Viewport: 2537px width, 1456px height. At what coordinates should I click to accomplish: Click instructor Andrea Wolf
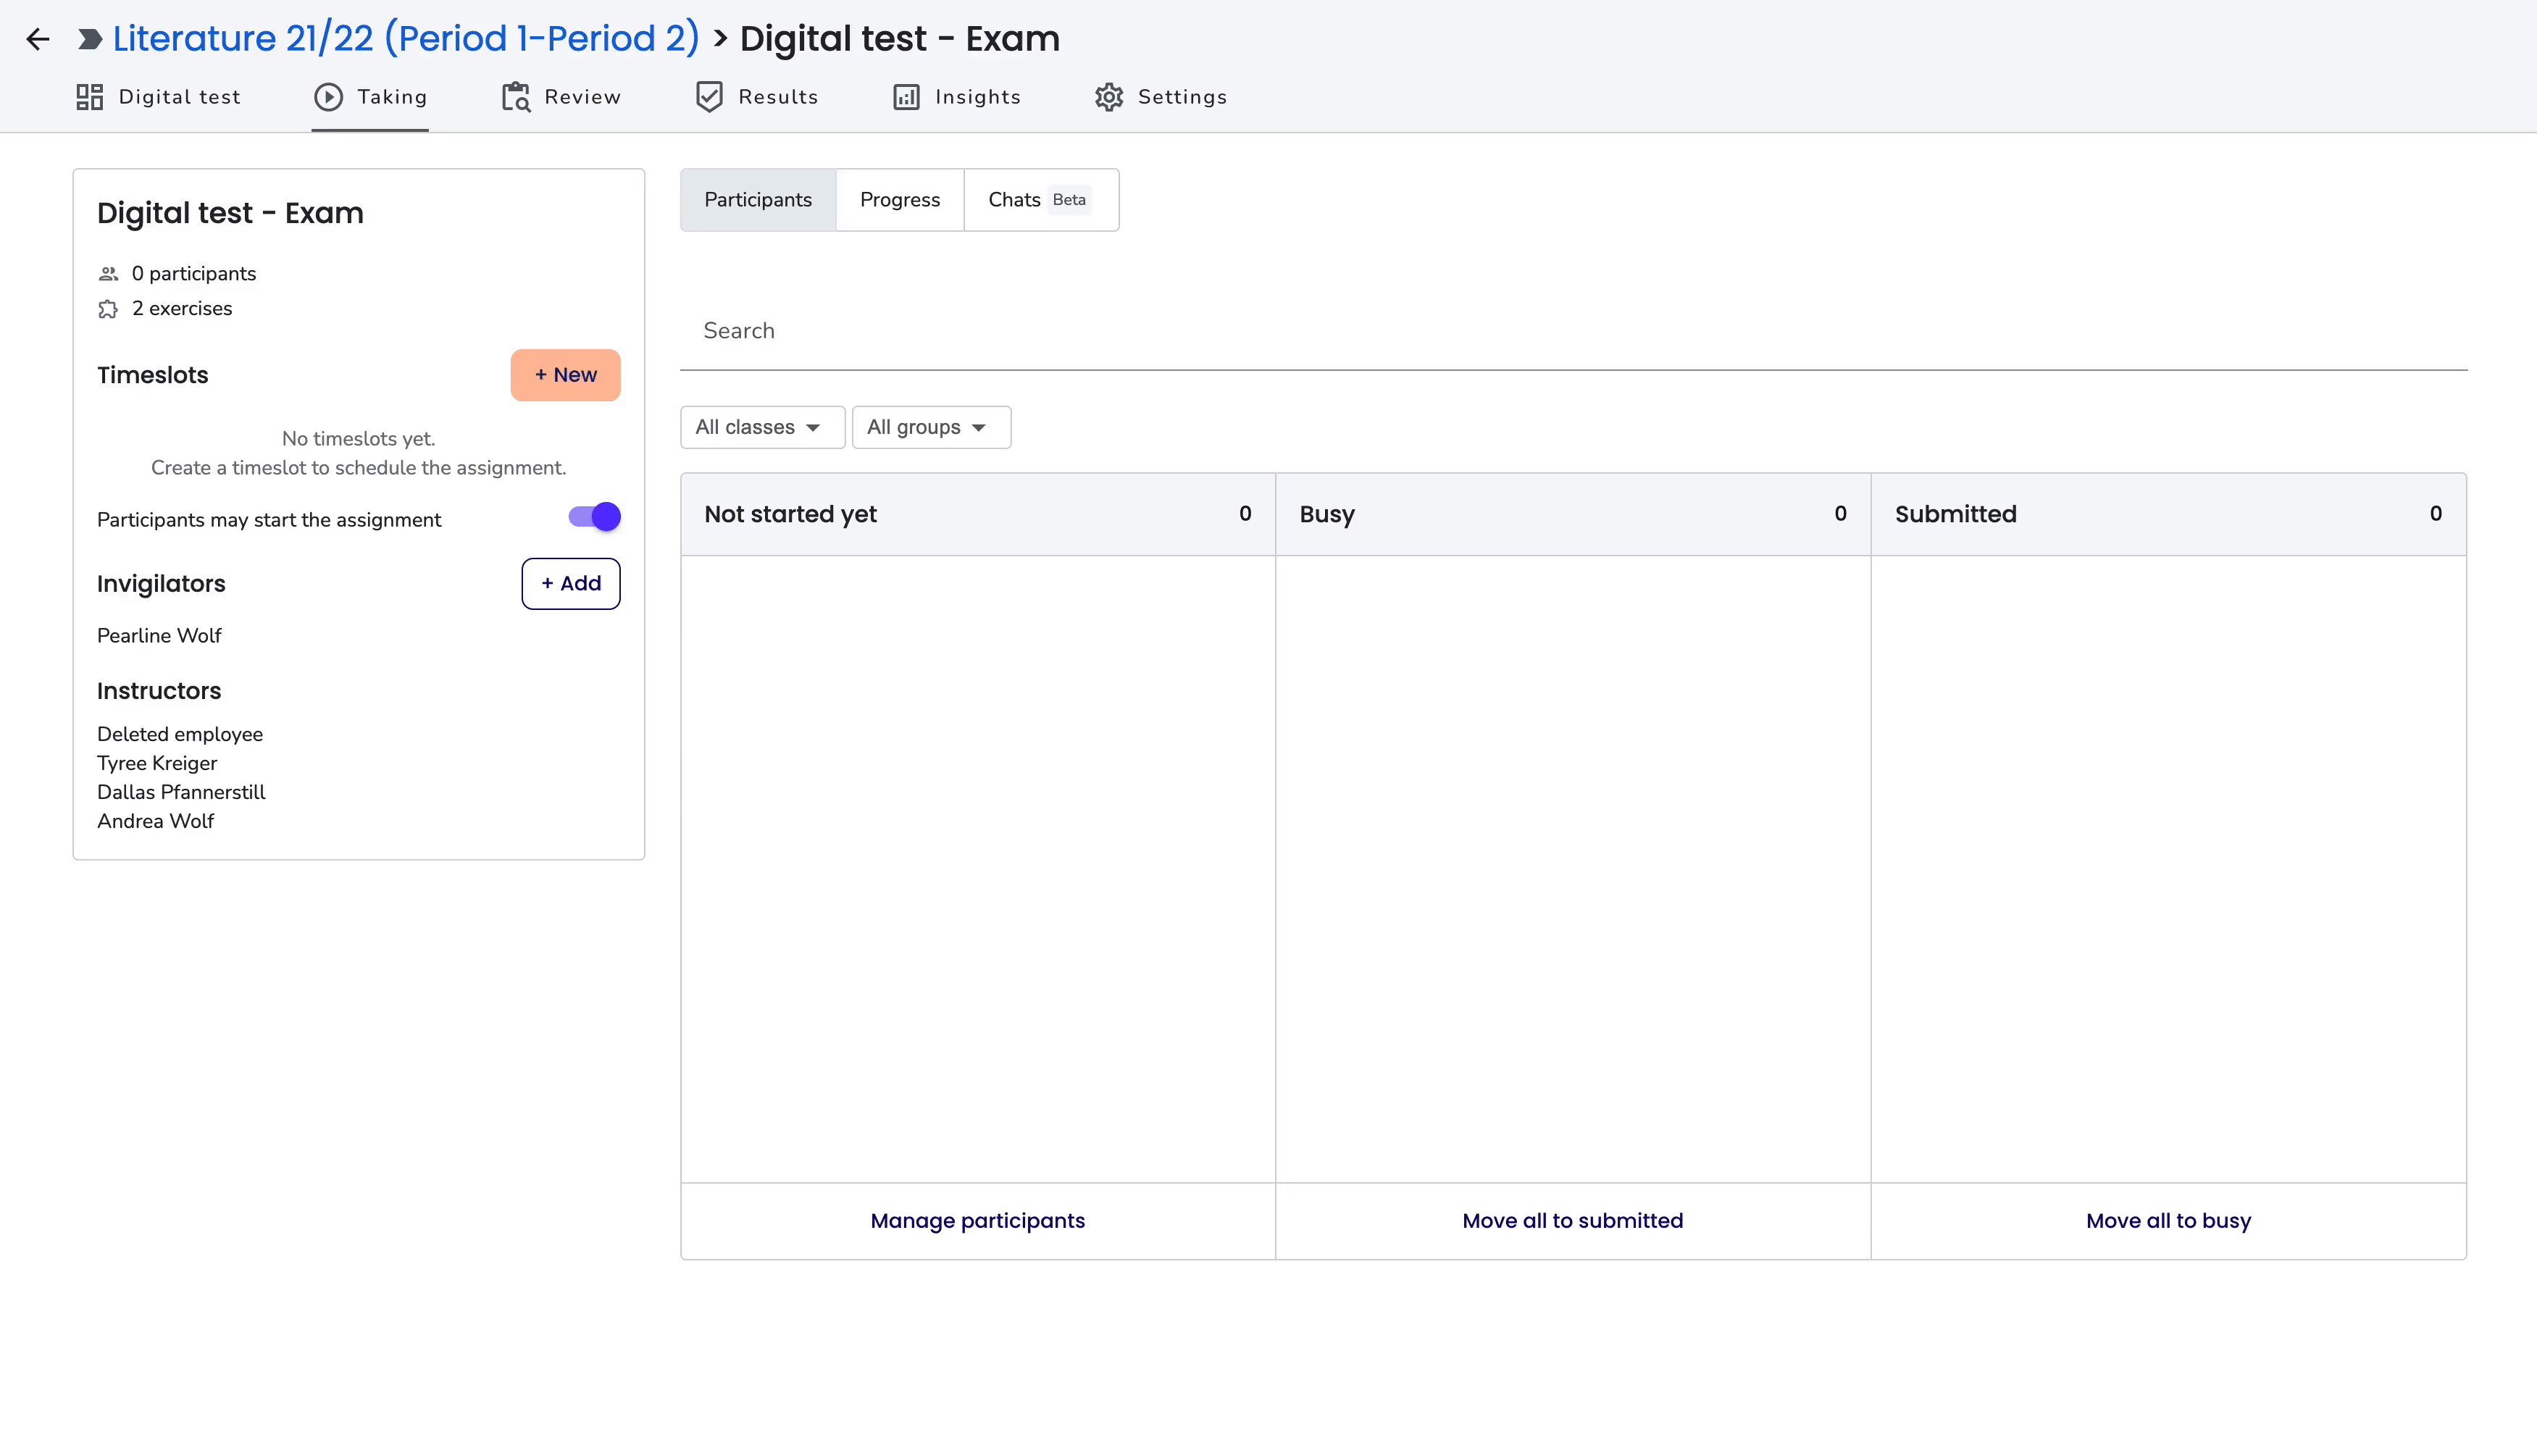(x=155, y=821)
